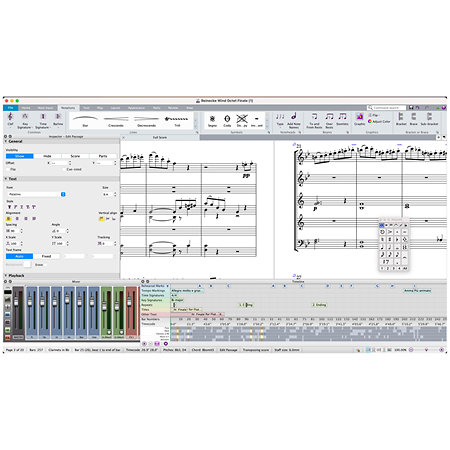Screen dimensions: 450x450
Task: Click the Tracking stepper arrows
Action: coord(115,244)
